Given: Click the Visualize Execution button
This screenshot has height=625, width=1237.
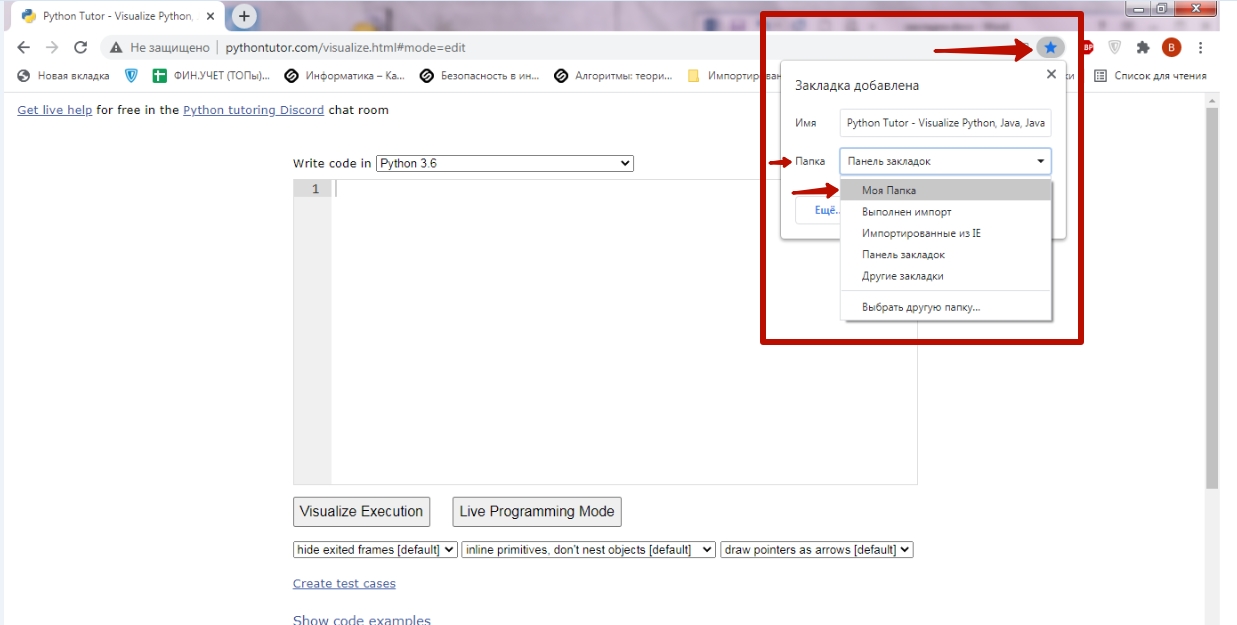Looking at the screenshot, I should [x=361, y=511].
